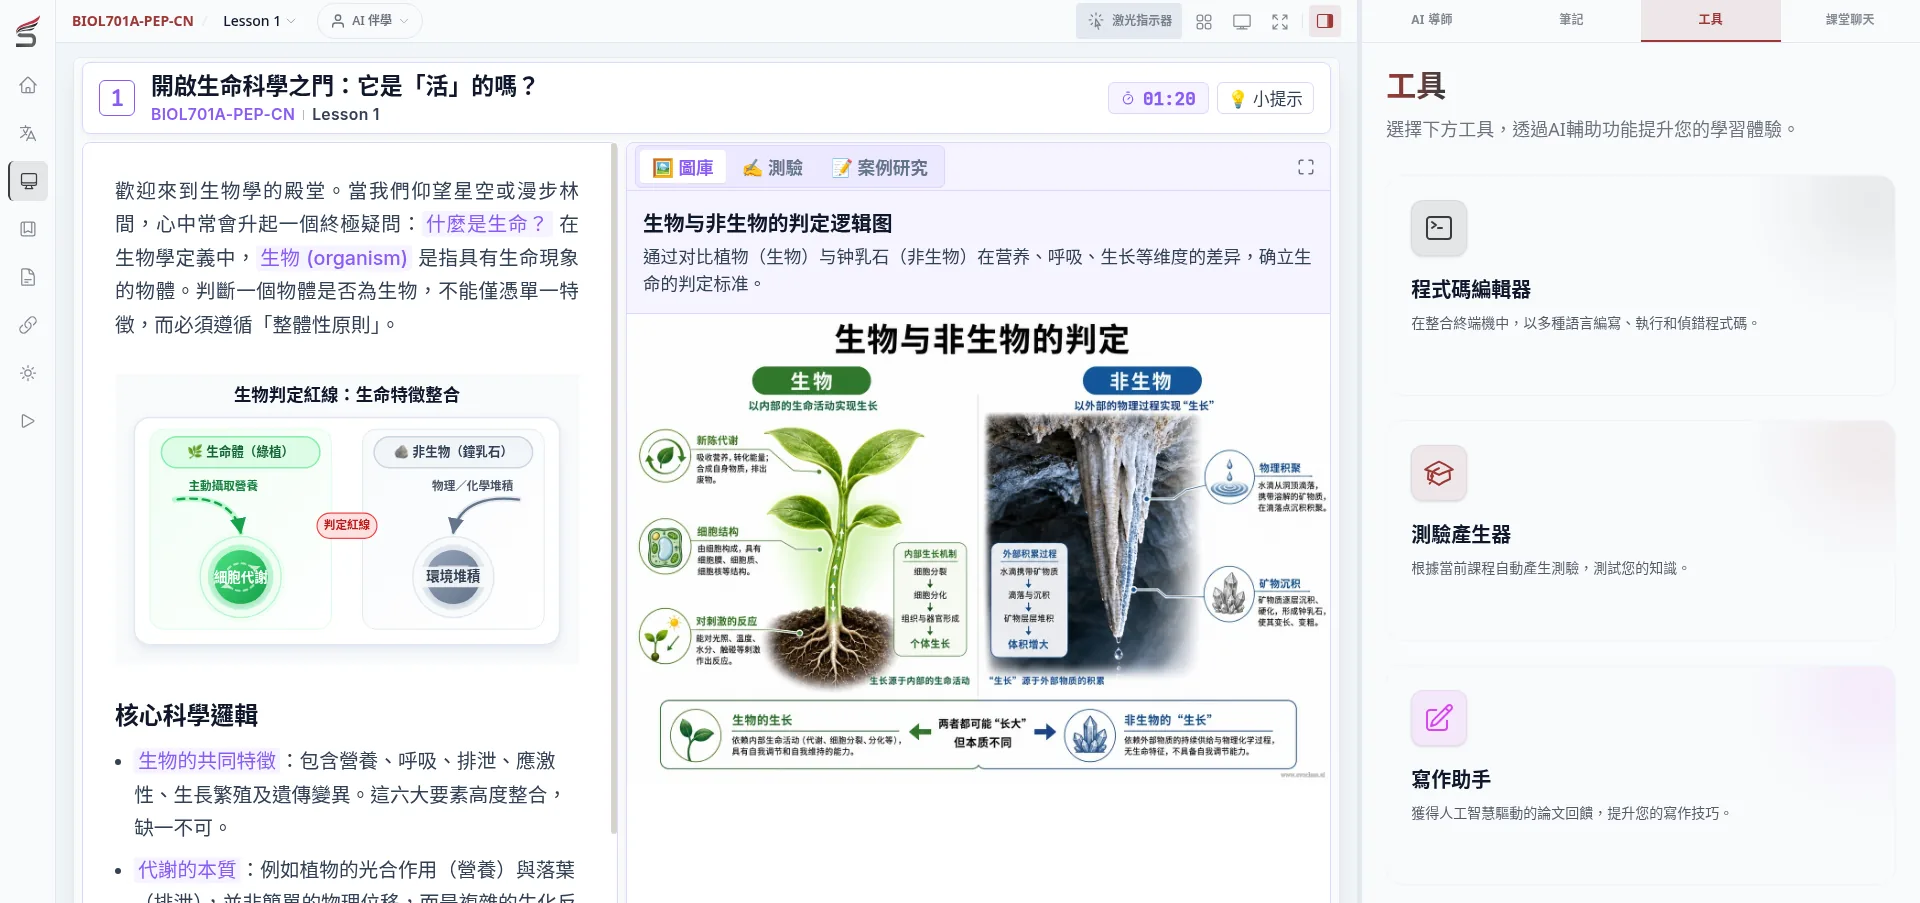Toggle the right side panel icon
The height and width of the screenshot is (903, 1920).
(1325, 21)
